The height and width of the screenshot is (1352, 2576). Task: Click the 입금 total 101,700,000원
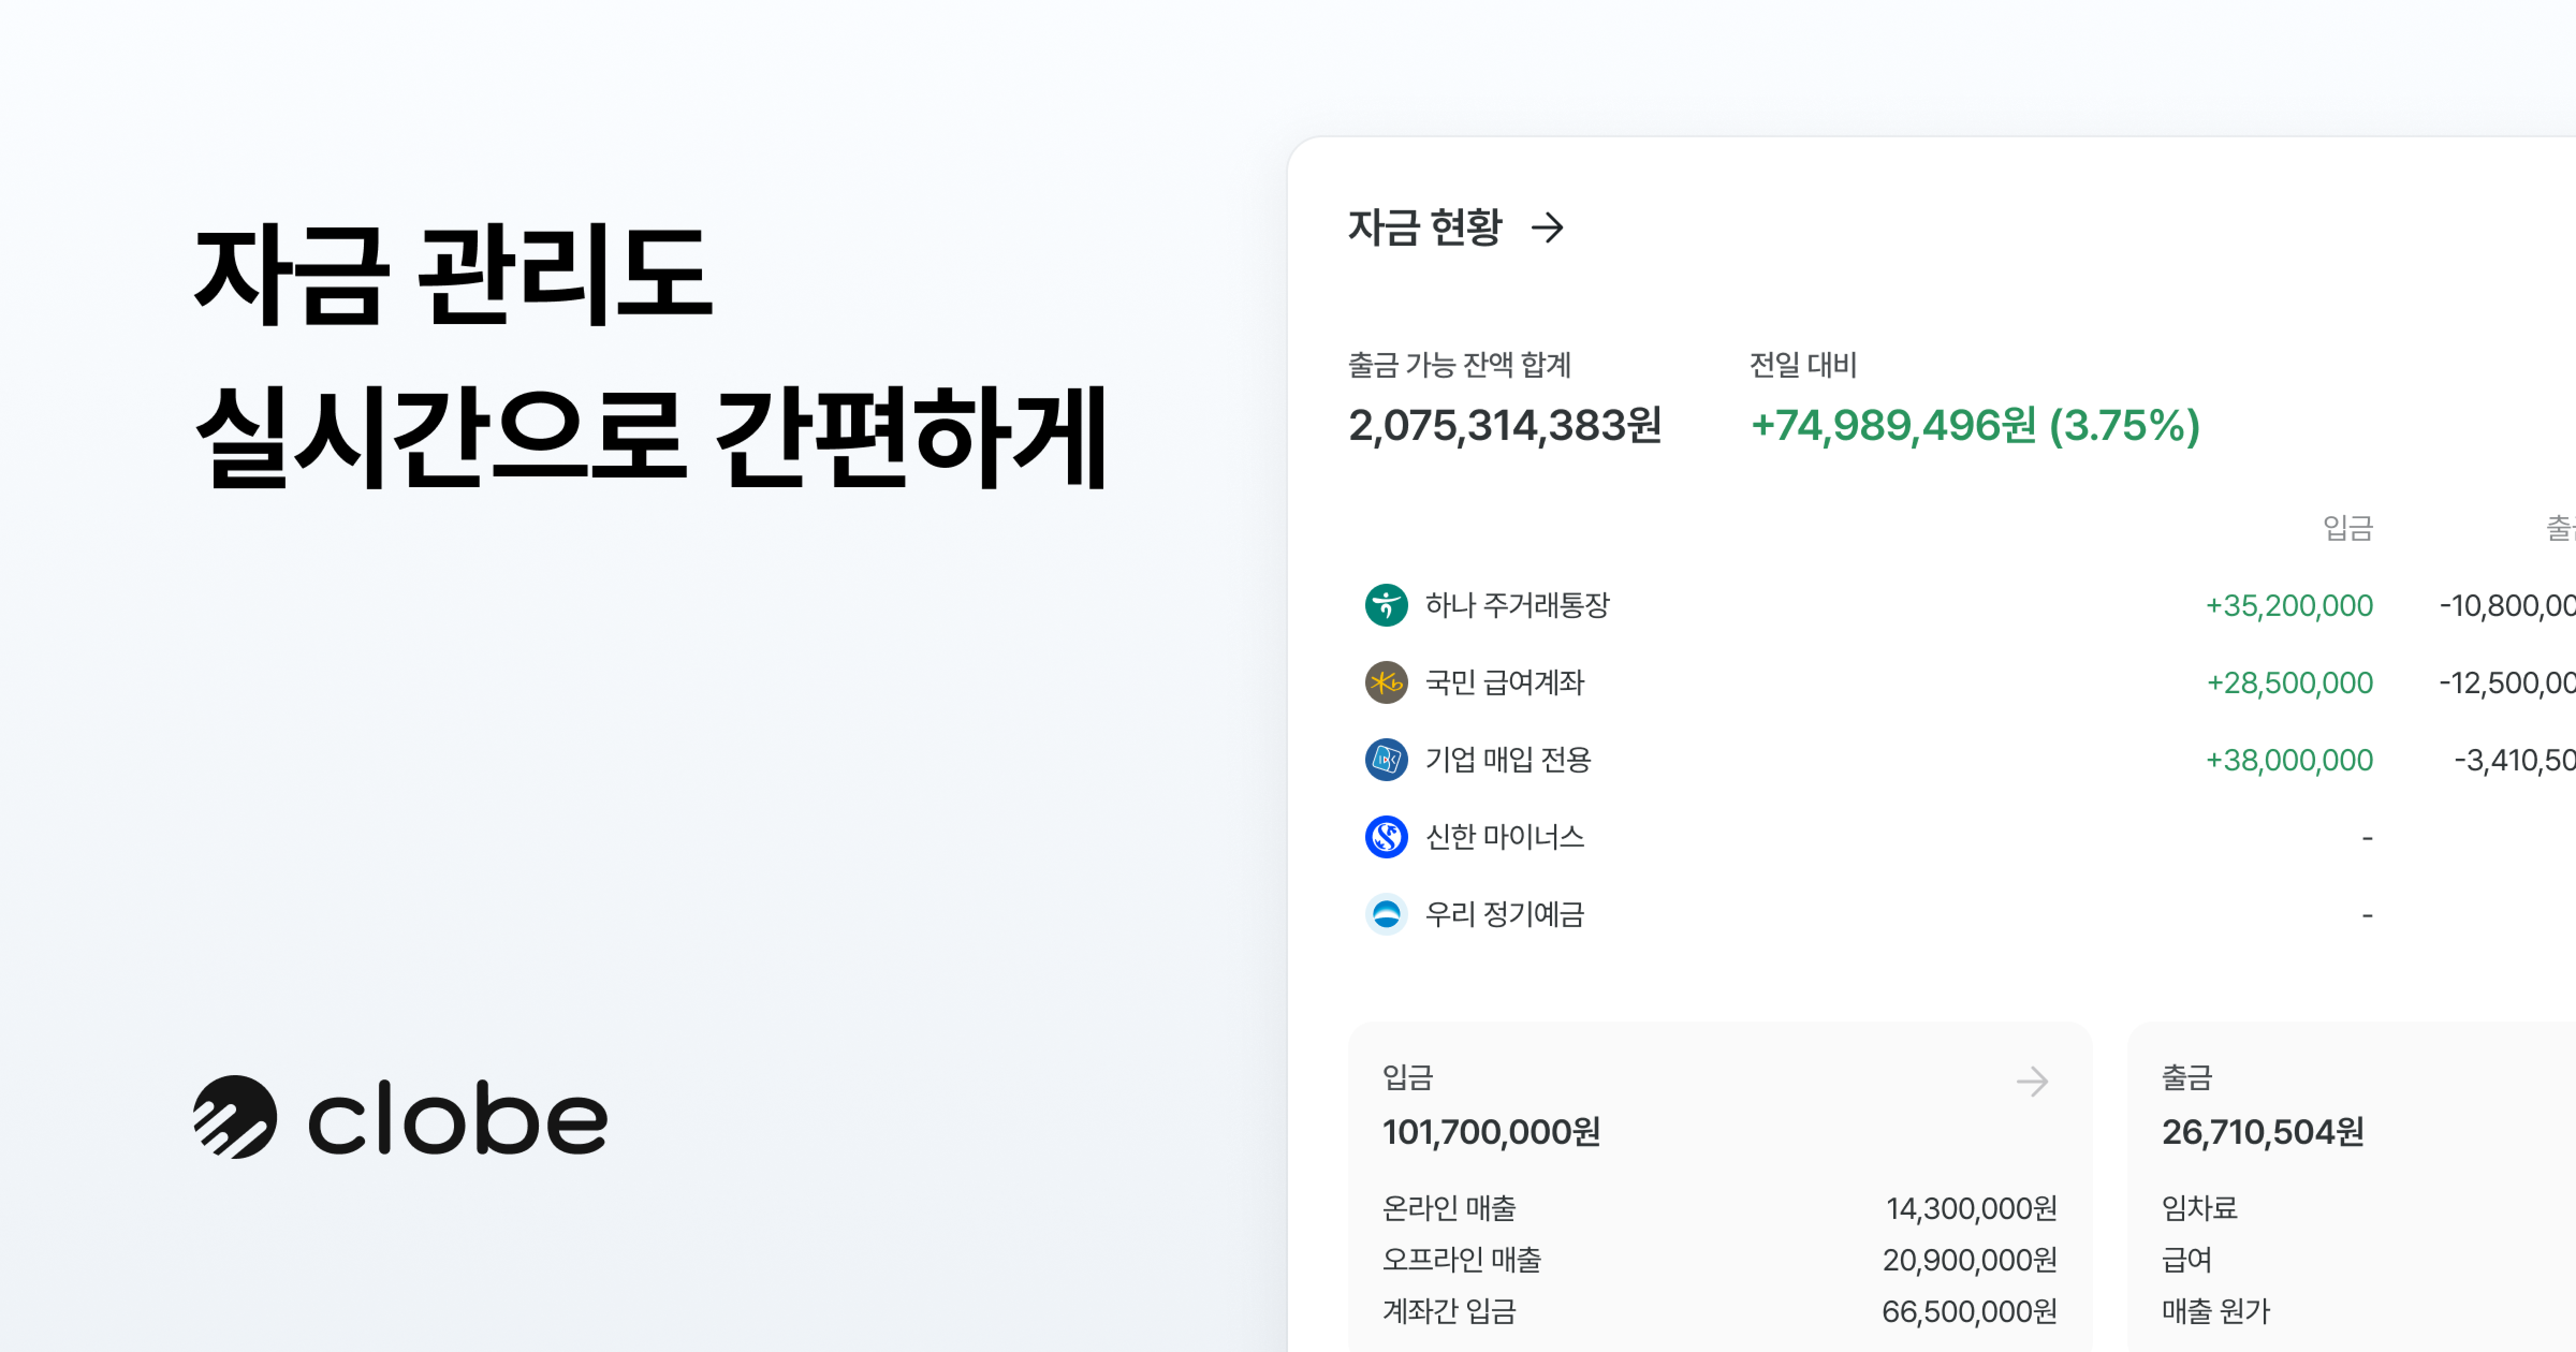1491,1131
